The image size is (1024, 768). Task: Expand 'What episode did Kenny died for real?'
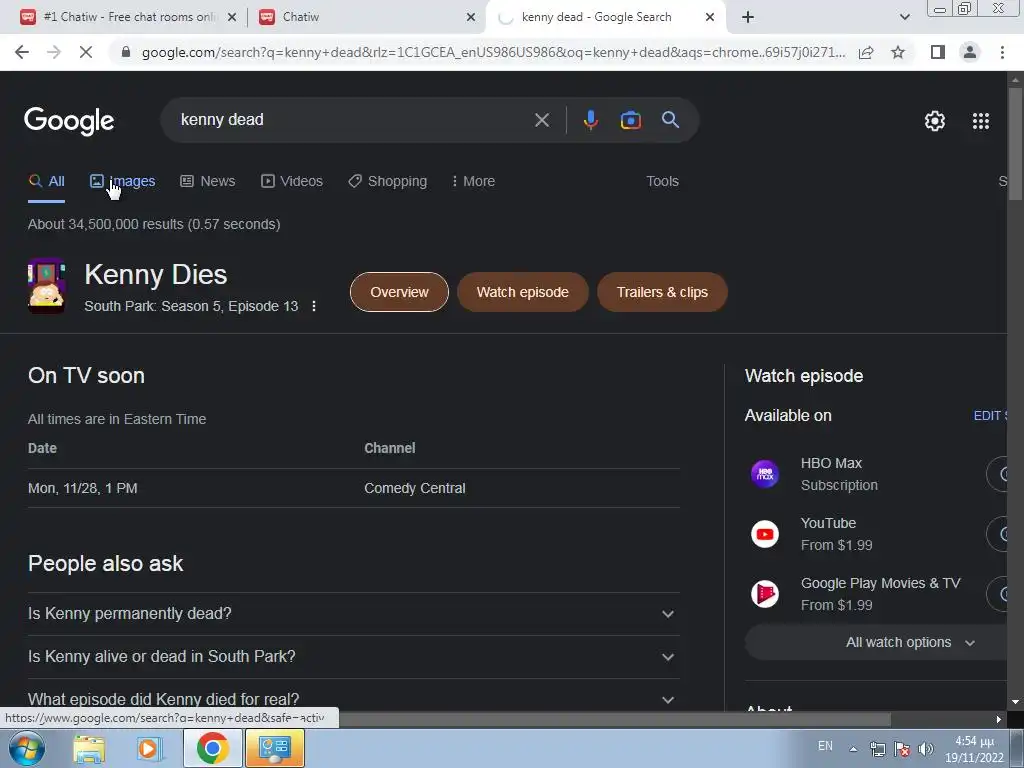pos(353,699)
